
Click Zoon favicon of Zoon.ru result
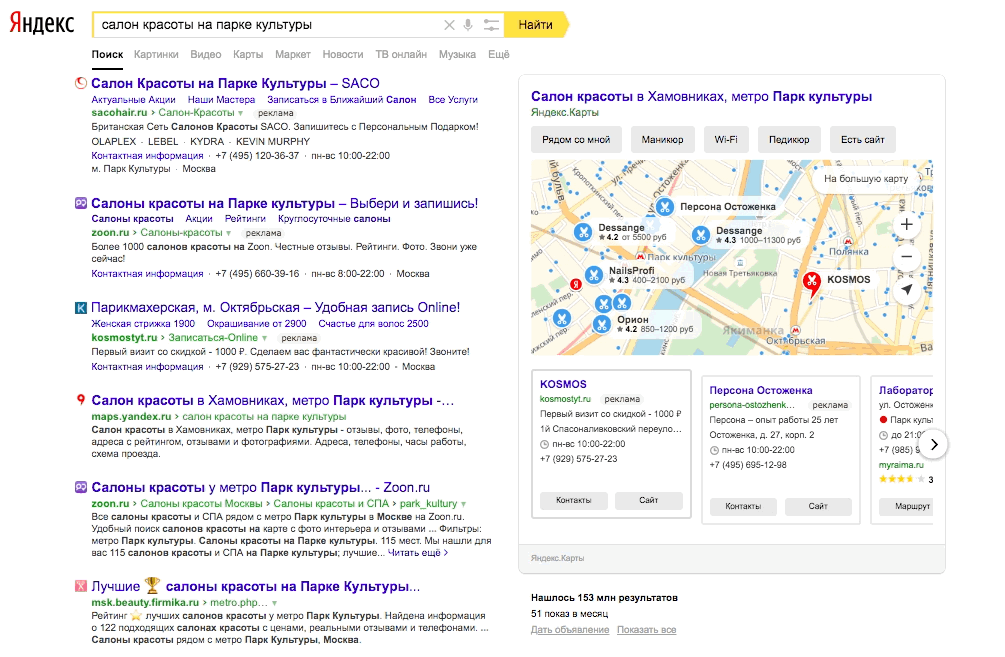click(x=81, y=487)
